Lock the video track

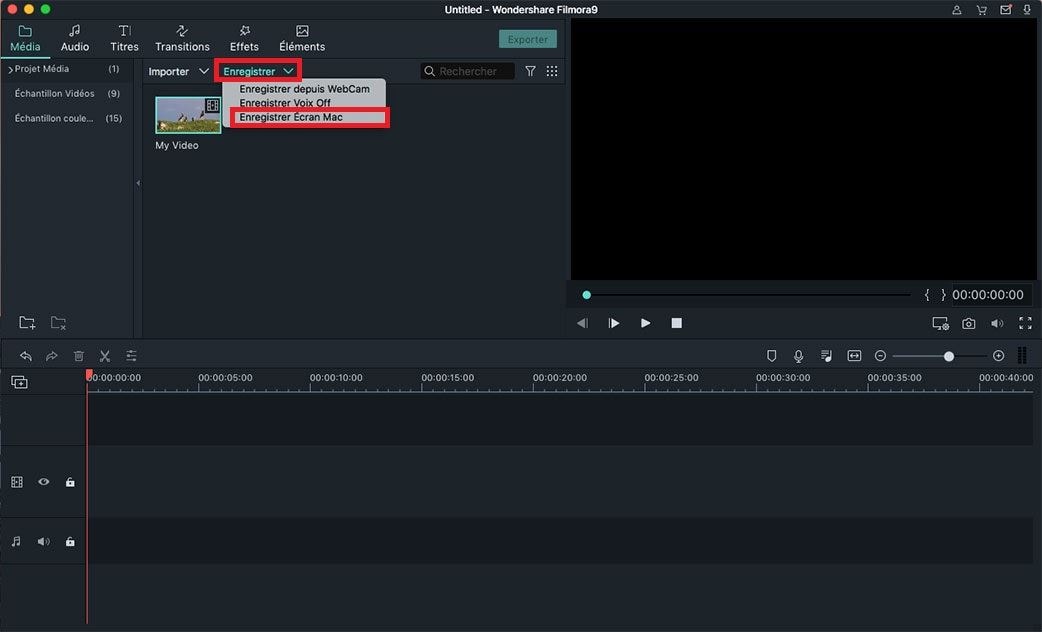[70, 482]
